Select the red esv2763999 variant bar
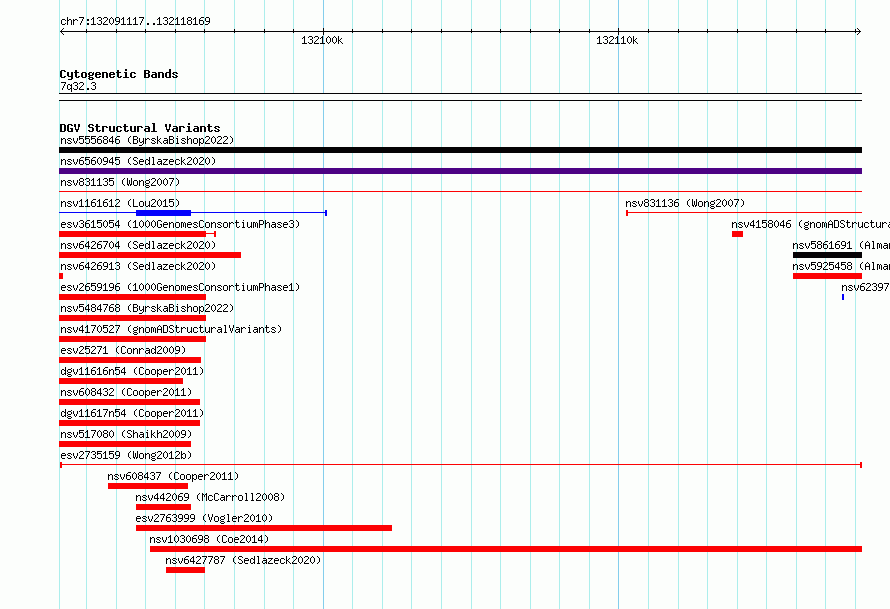The height and width of the screenshot is (609, 890). (x=264, y=528)
